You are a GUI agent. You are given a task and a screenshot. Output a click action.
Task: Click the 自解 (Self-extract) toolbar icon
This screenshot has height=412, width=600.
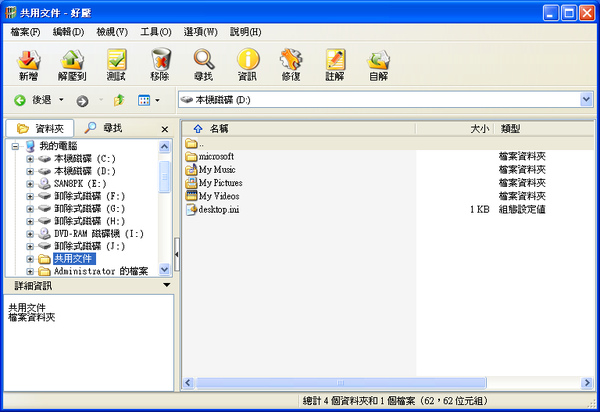pyautogui.click(x=379, y=65)
